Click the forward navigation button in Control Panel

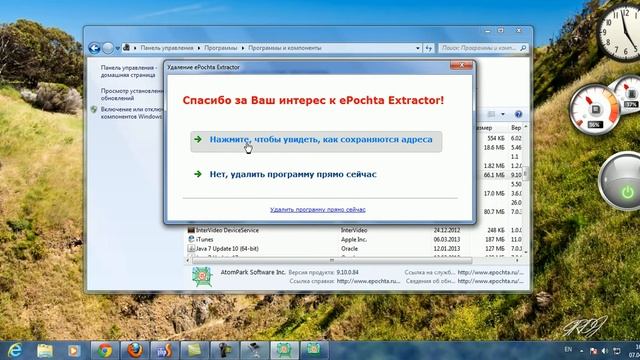click(108, 48)
